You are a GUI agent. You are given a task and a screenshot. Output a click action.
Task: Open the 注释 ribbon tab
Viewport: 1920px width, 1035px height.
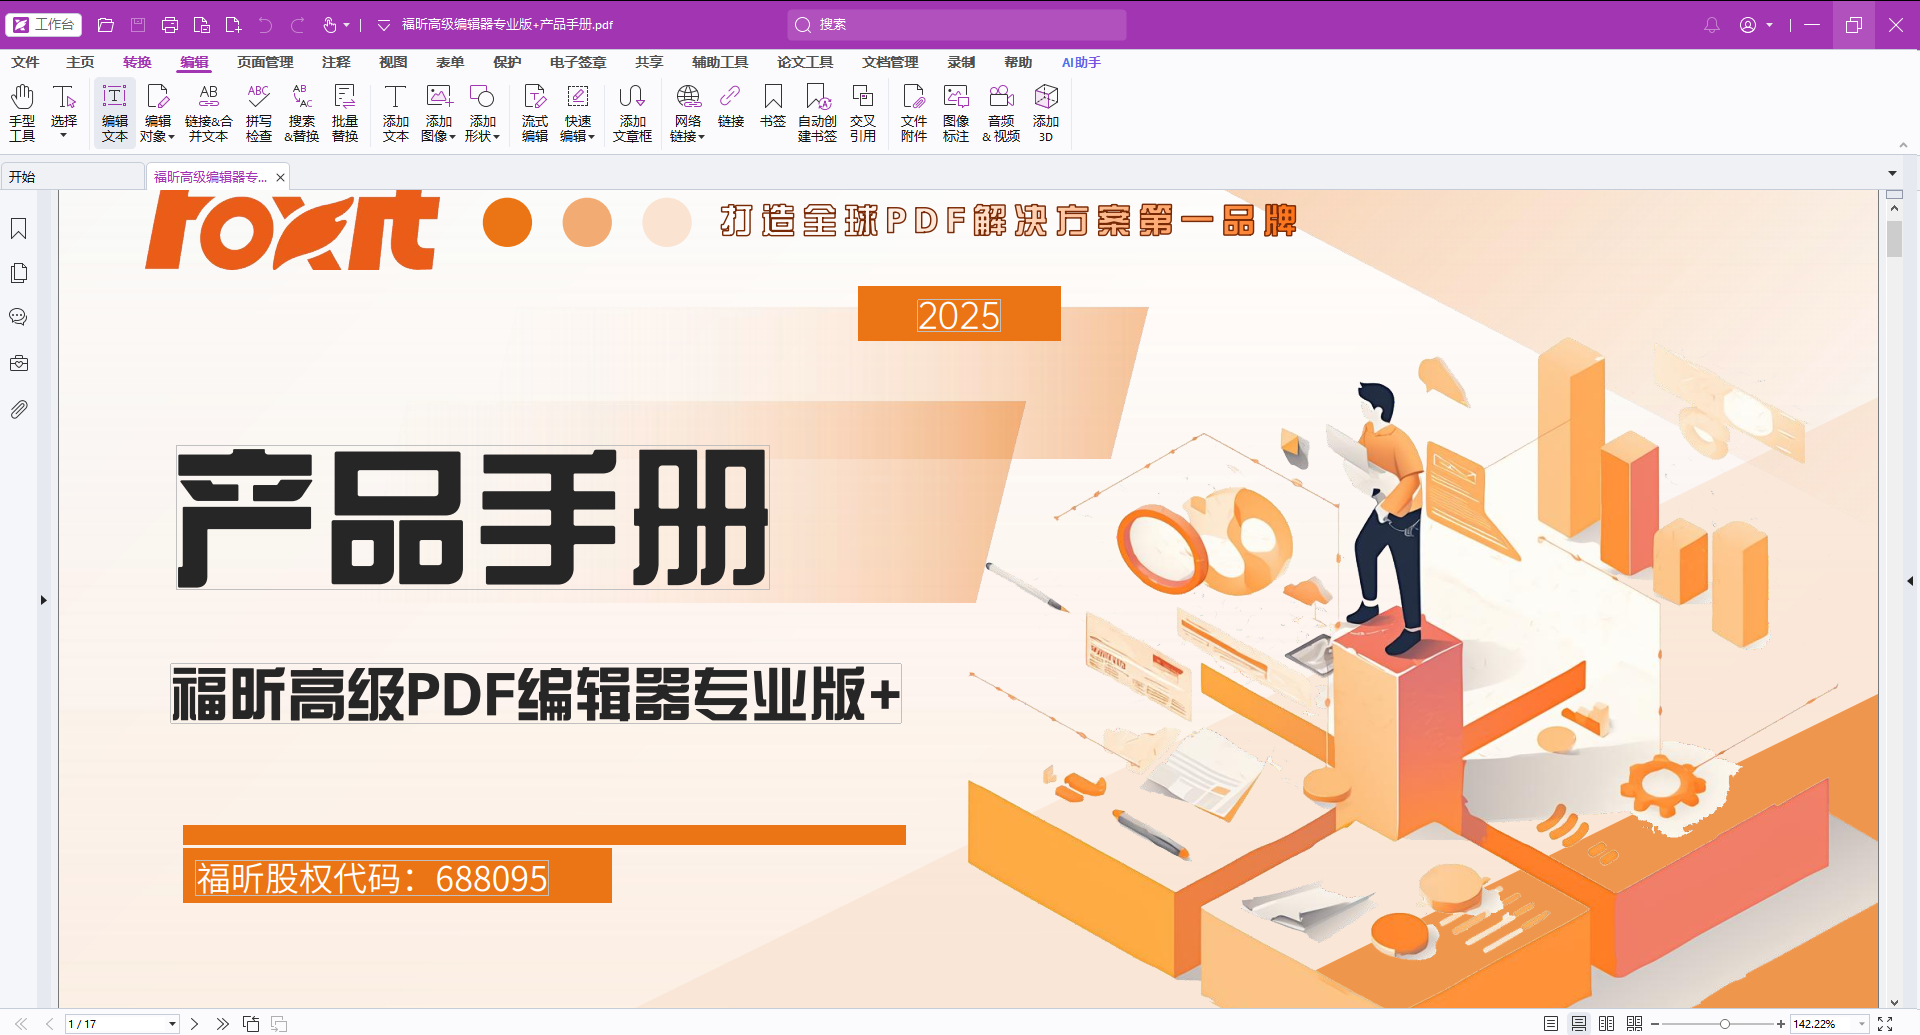pyautogui.click(x=336, y=62)
